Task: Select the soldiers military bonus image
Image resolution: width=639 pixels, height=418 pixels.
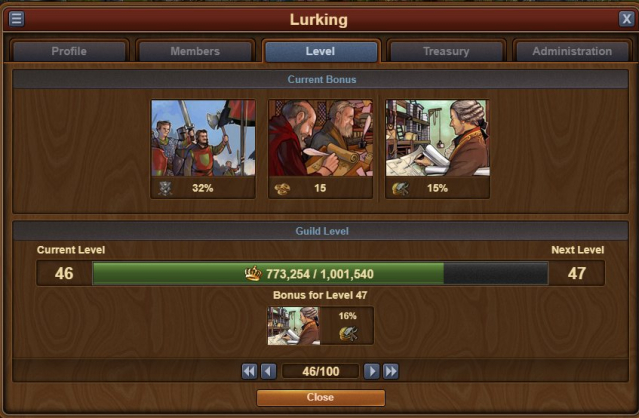Action: [x=203, y=138]
